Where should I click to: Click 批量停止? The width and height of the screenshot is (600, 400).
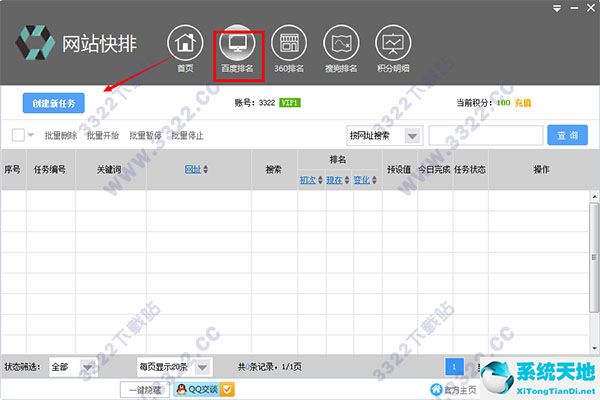(188, 135)
